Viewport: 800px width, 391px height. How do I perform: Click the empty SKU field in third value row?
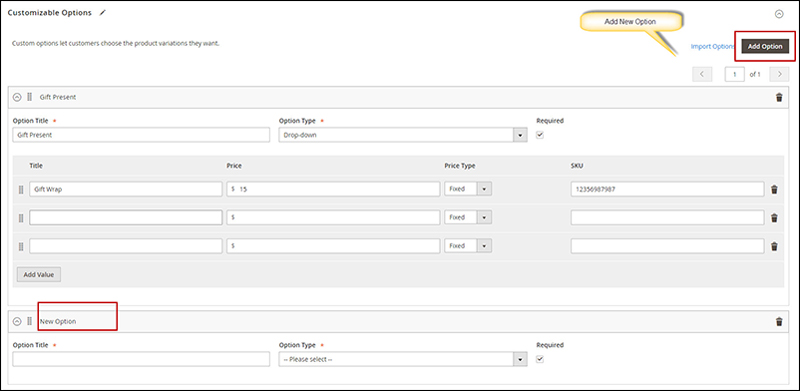click(x=667, y=246)
